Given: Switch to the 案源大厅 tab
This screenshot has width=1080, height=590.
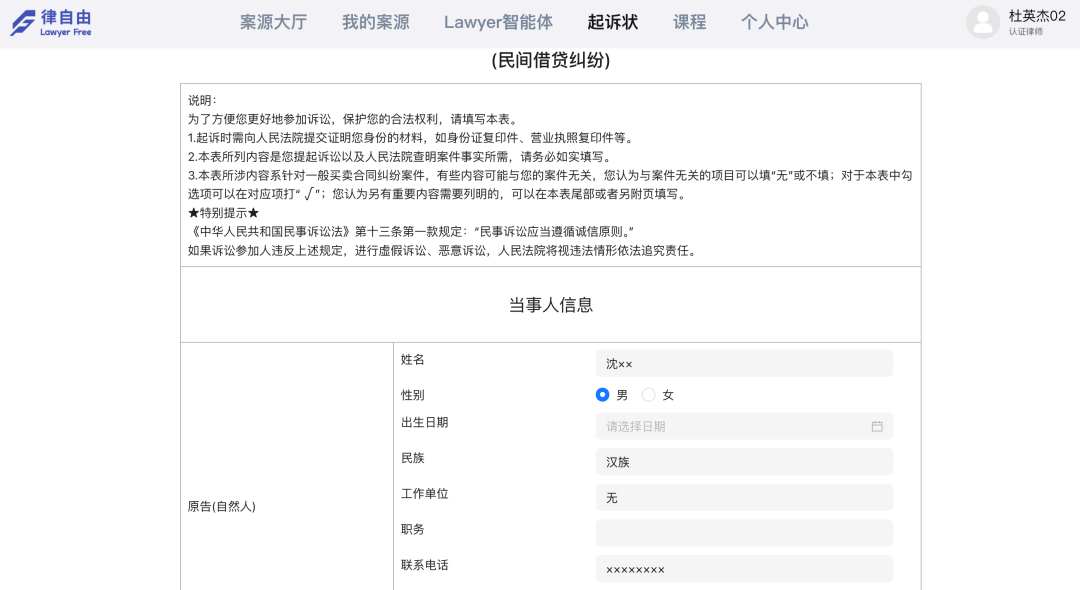Looking at the screenshot, I should (x=273, y=21).
